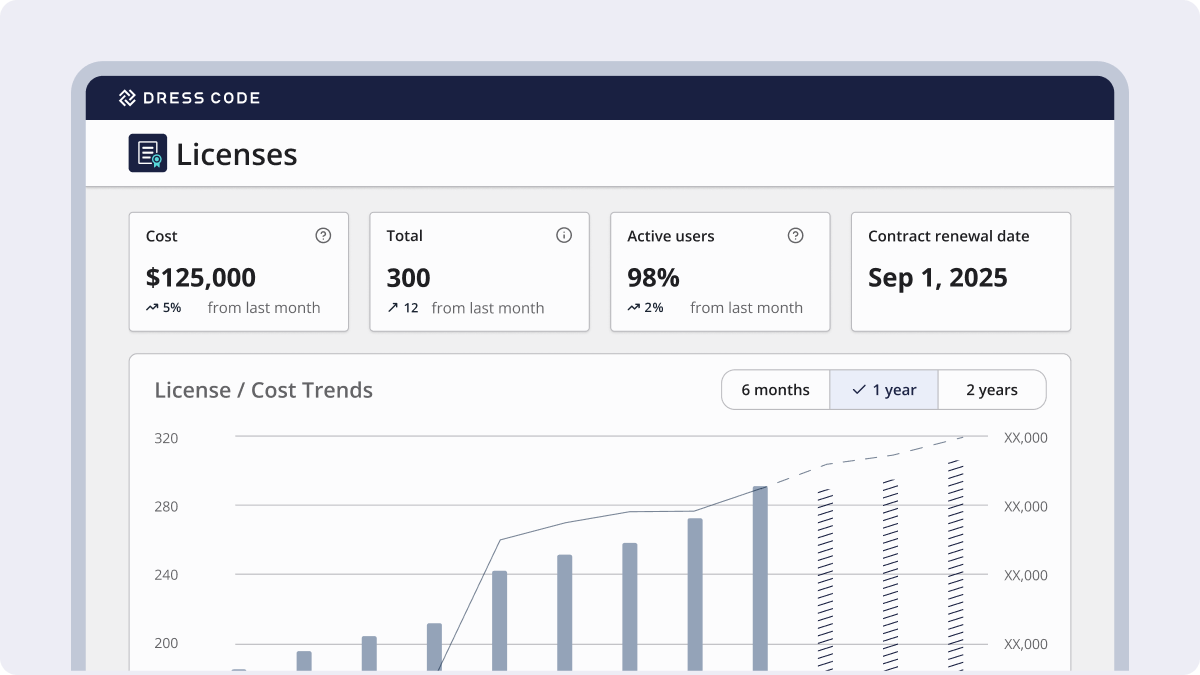Click the tallest solid bar in chart

coord(760,578)
